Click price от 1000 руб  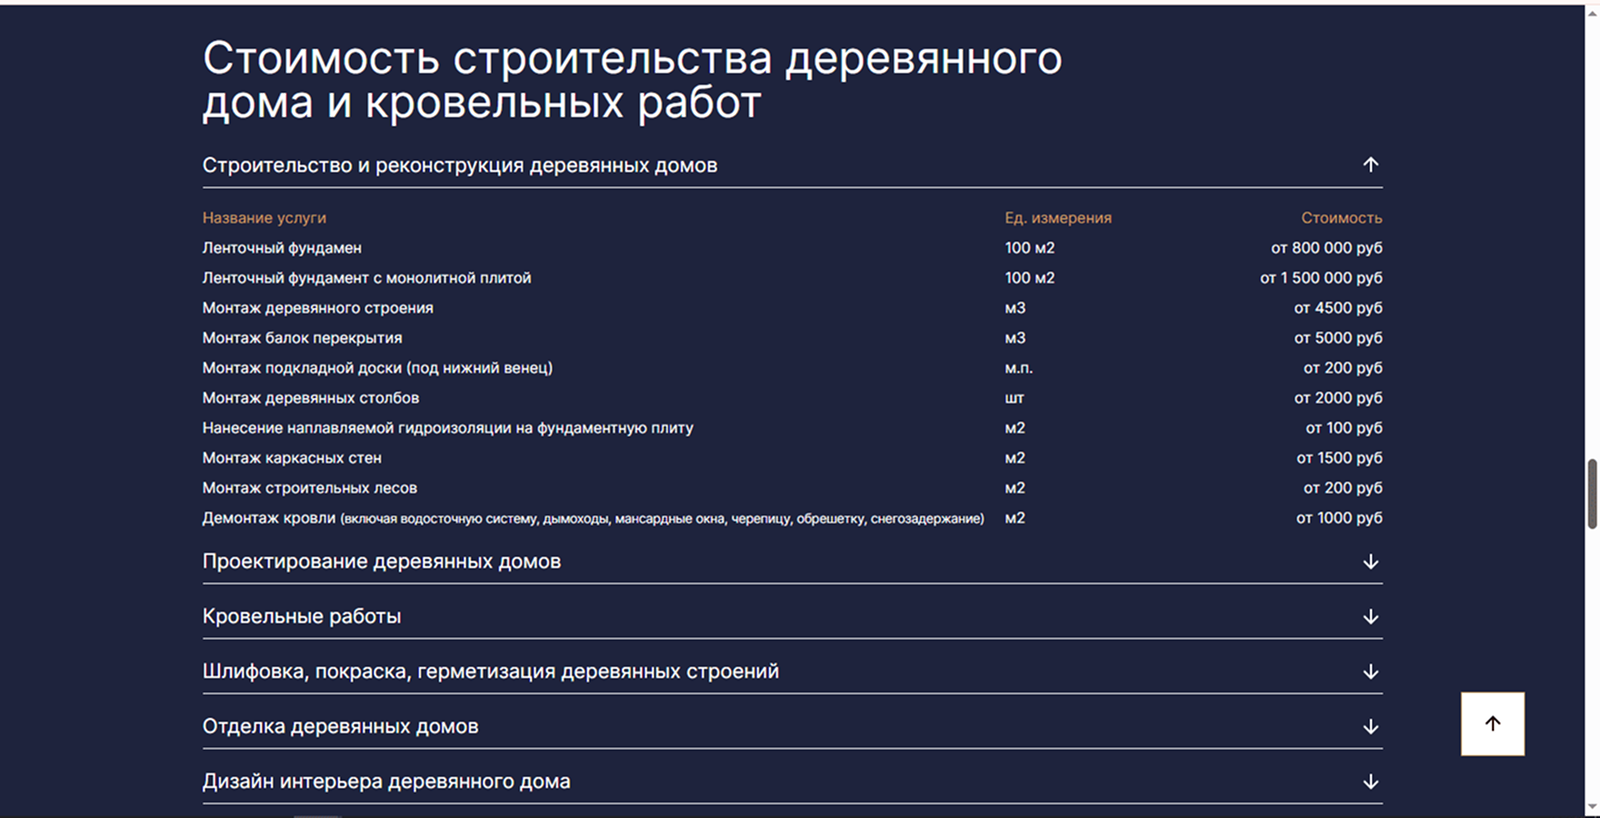(1339, 518)
